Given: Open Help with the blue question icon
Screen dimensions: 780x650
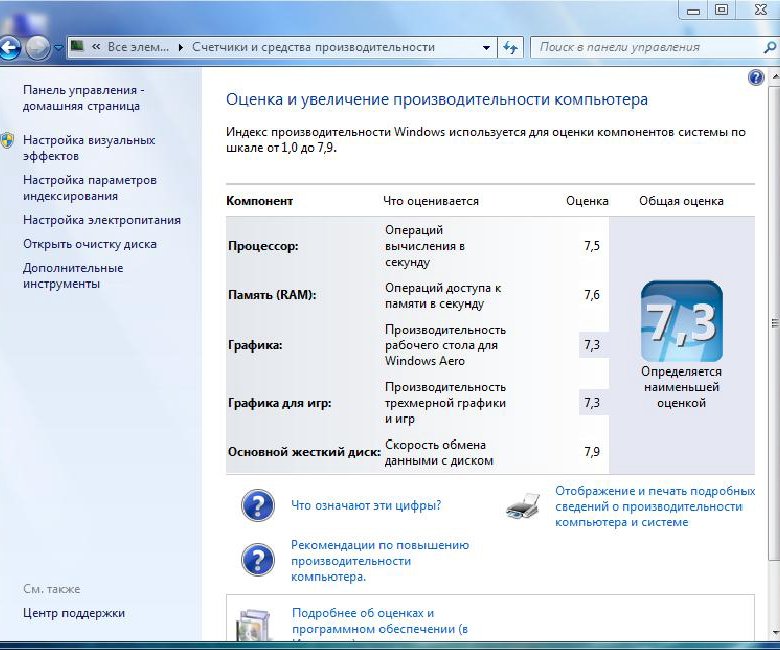Looking at the screenshot, I should point(756,77).
